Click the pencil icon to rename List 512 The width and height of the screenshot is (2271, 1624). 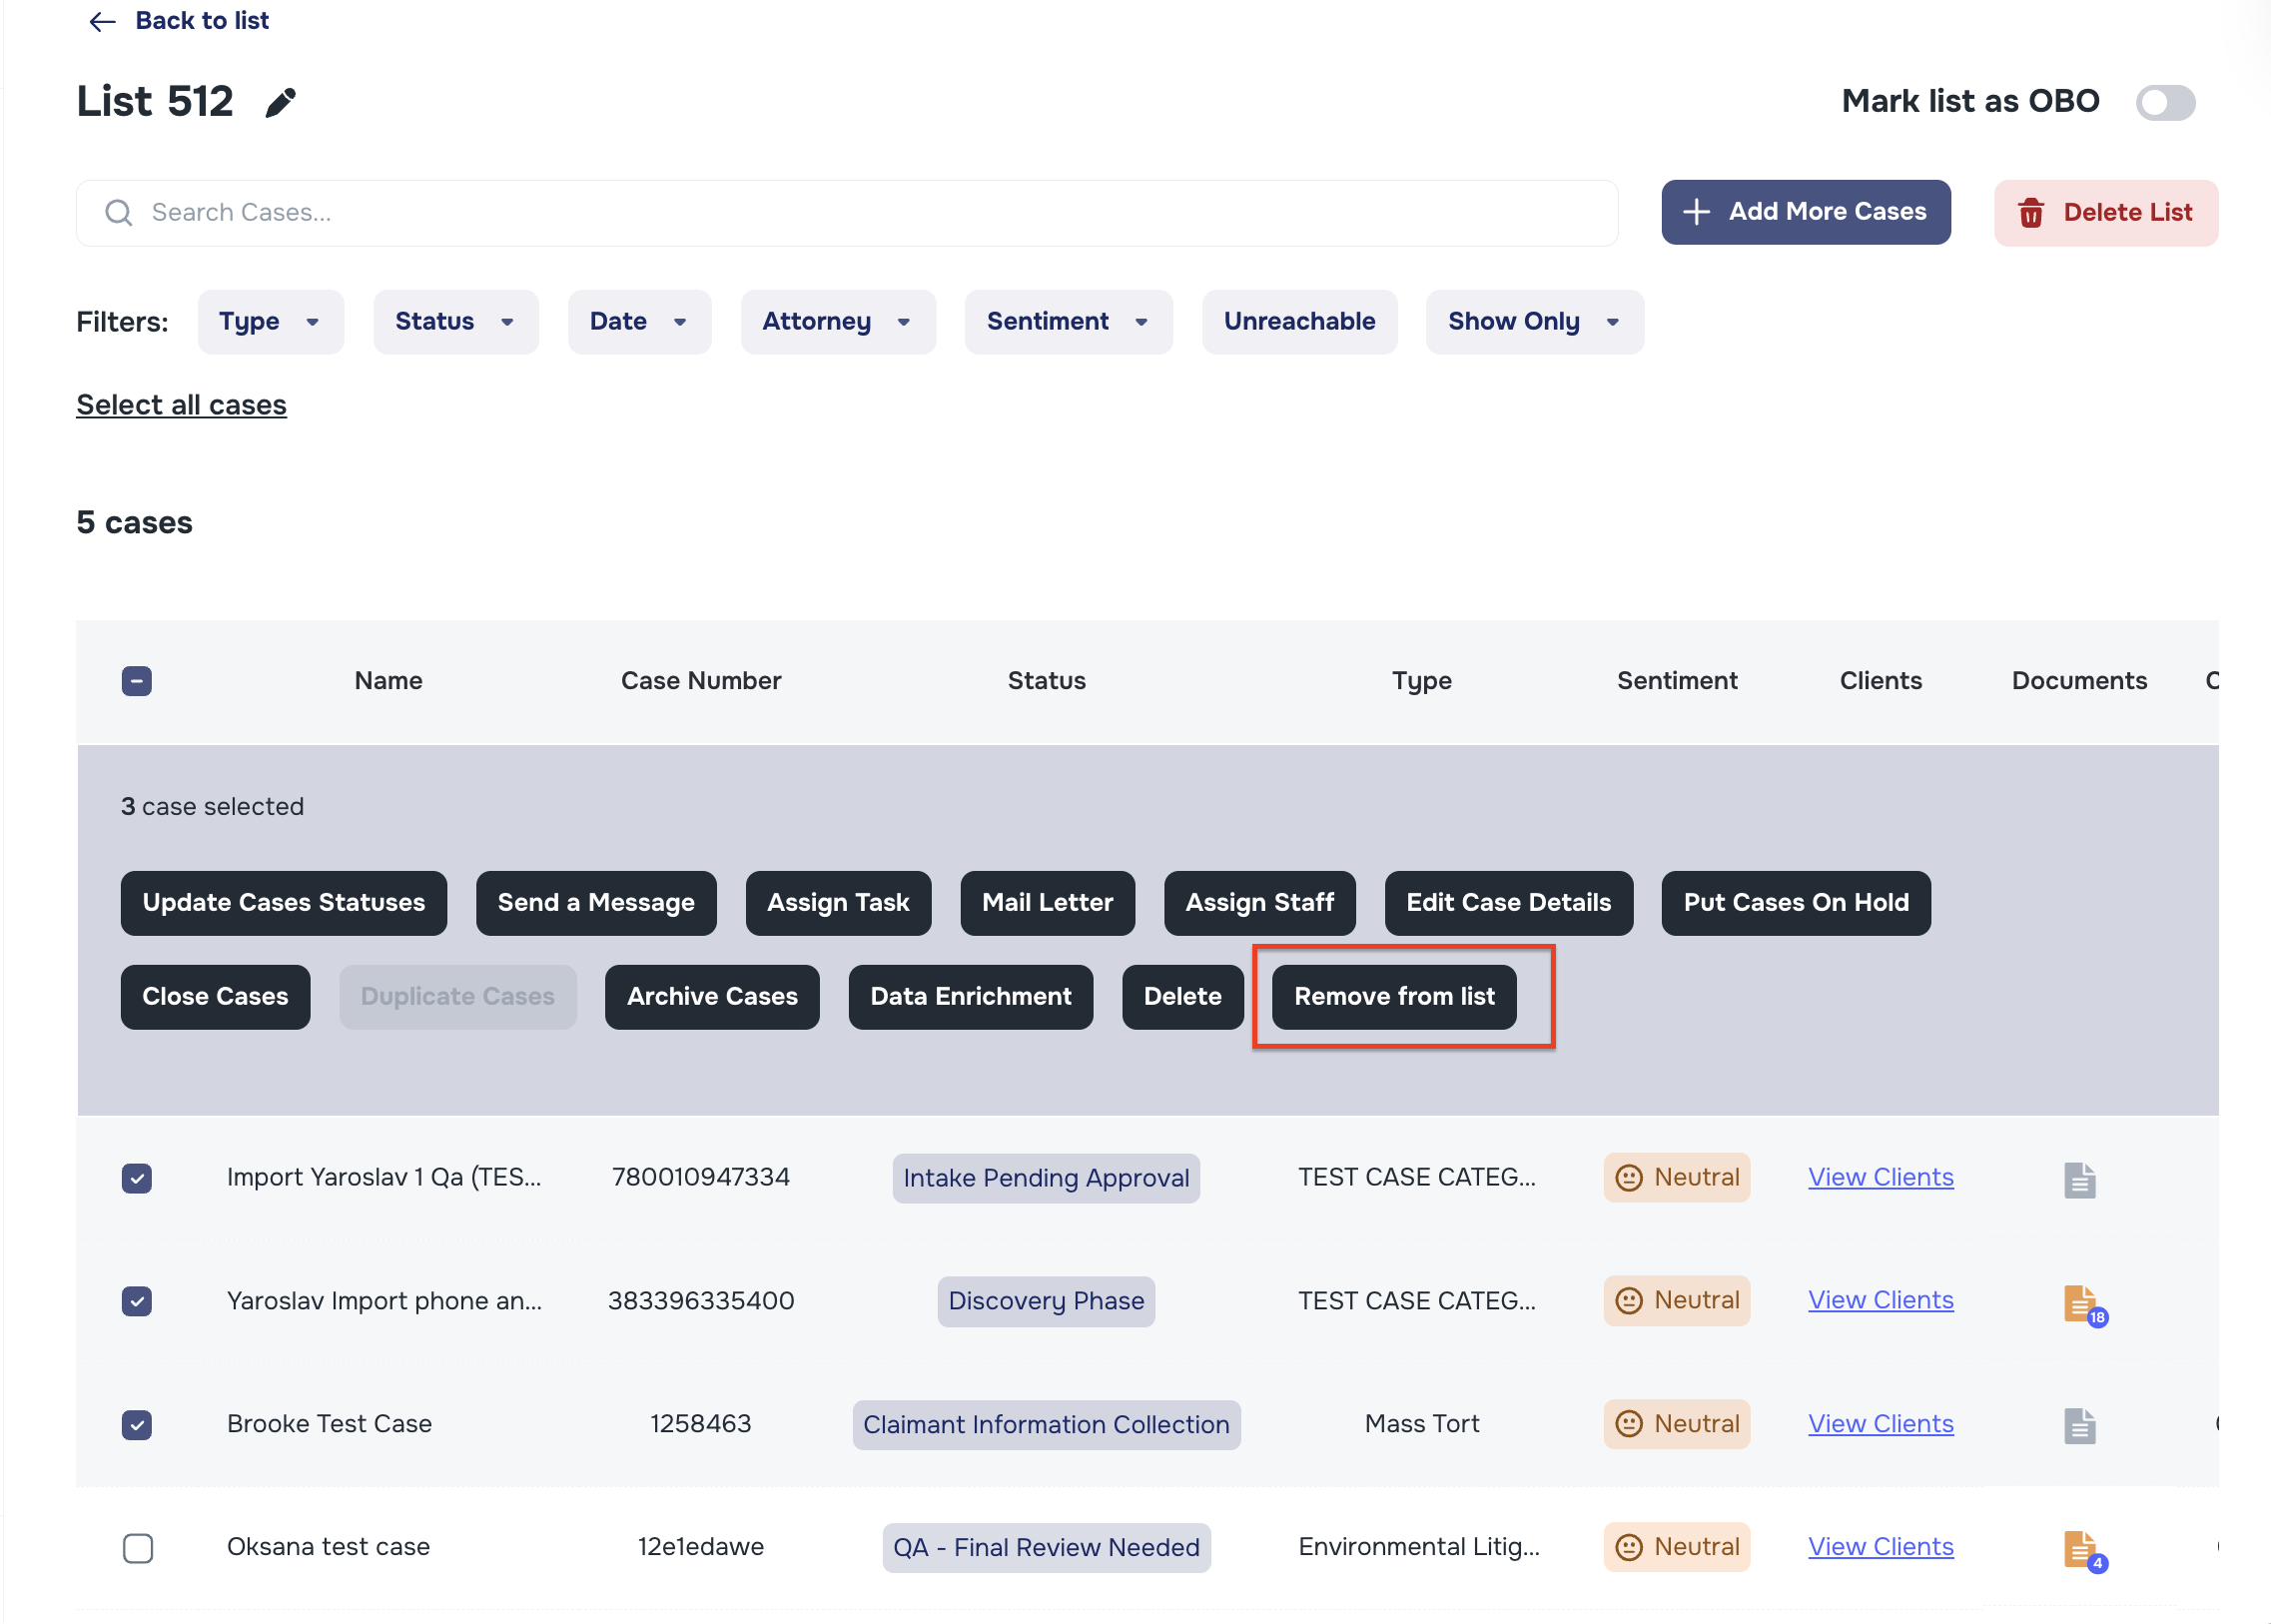click(x=280, y=101)
